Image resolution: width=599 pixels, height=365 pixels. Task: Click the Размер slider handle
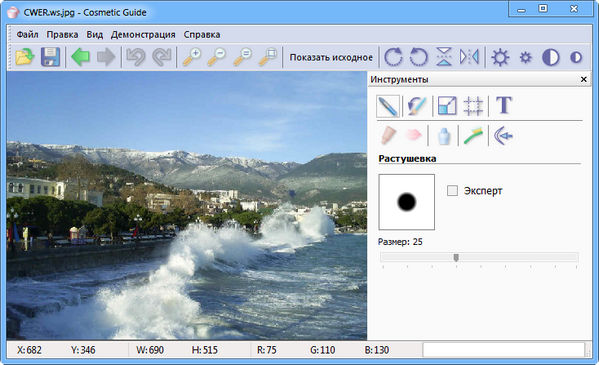(x=456, y=258)
